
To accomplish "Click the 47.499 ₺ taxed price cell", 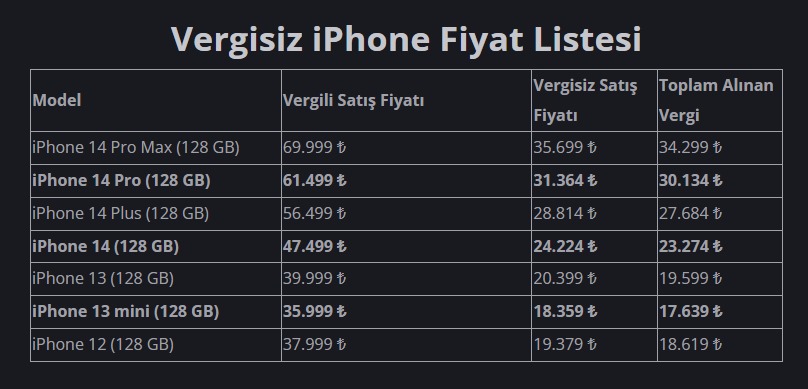I will pyautogui.click(x=406, y=247).
